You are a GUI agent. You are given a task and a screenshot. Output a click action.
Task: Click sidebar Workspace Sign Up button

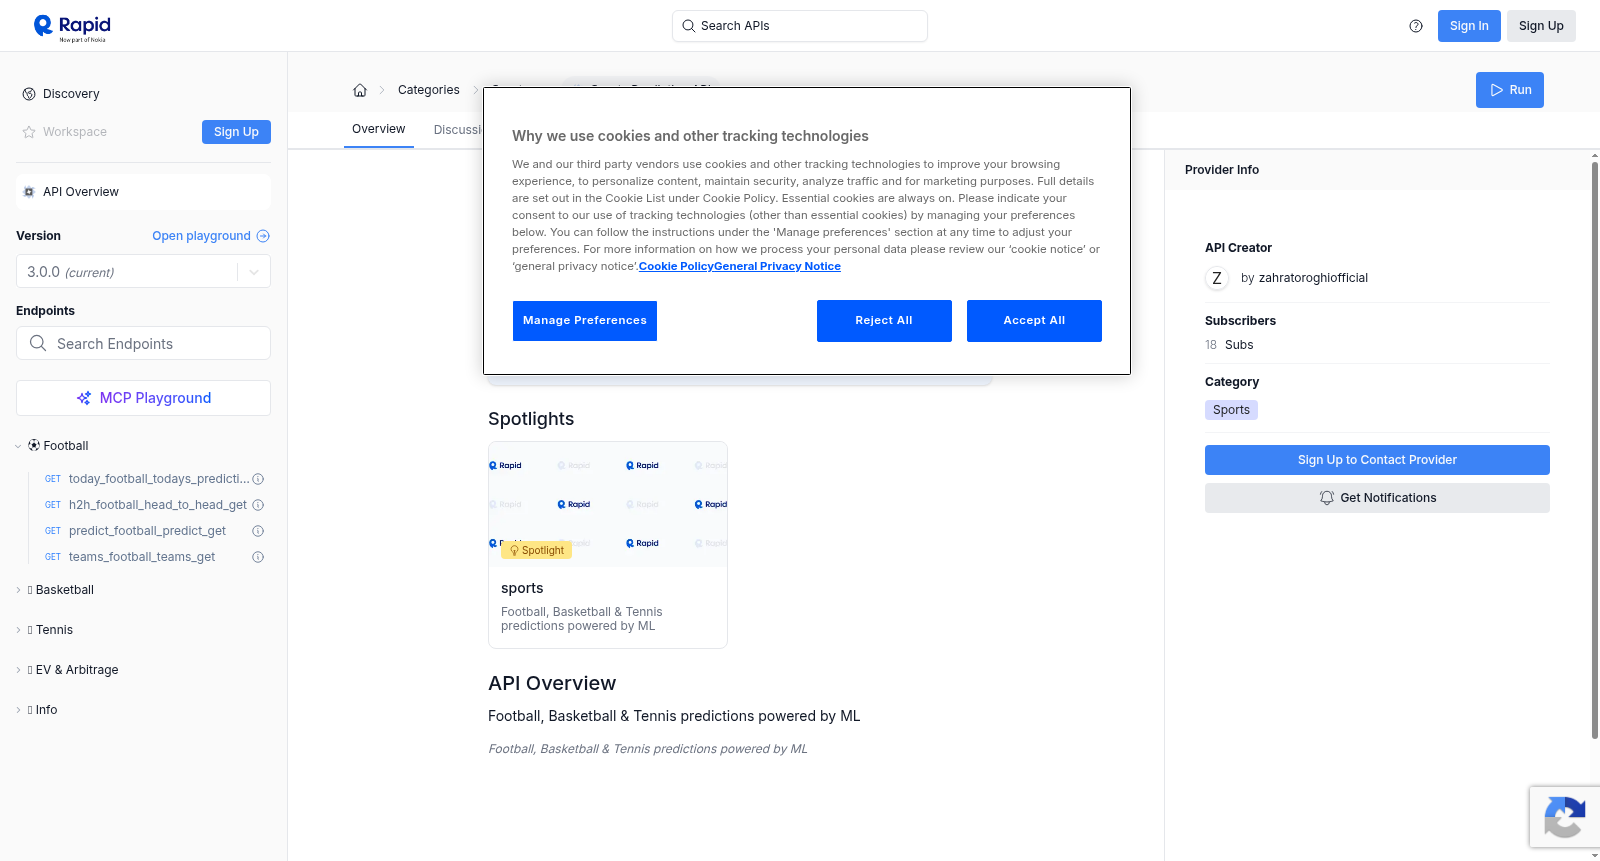pyautogui.click(x=236, y=132)
